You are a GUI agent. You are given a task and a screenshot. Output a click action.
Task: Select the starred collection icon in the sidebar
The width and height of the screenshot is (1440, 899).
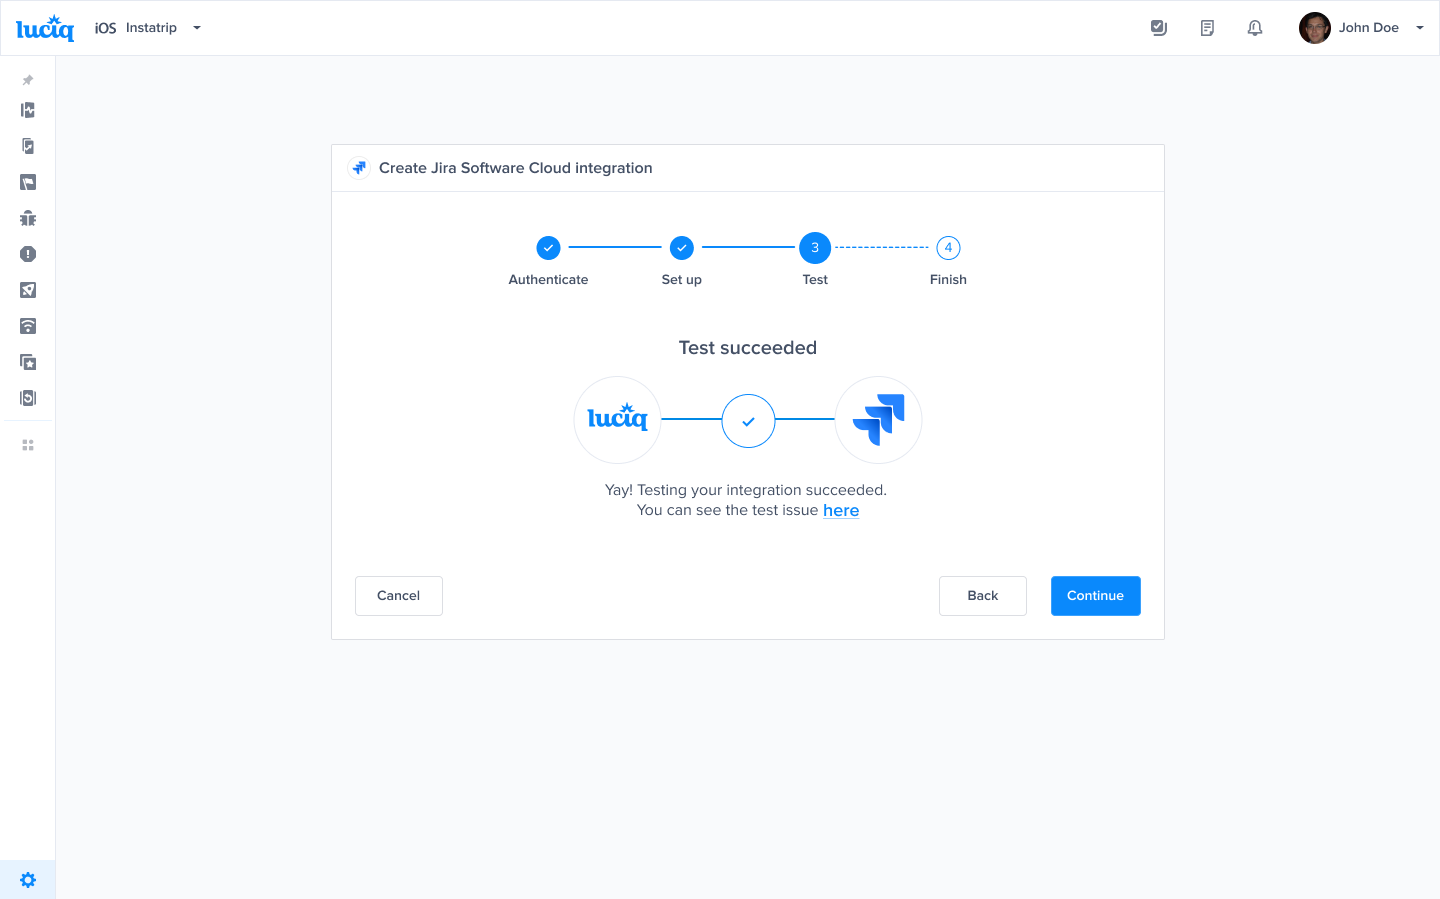pos(28,362)
